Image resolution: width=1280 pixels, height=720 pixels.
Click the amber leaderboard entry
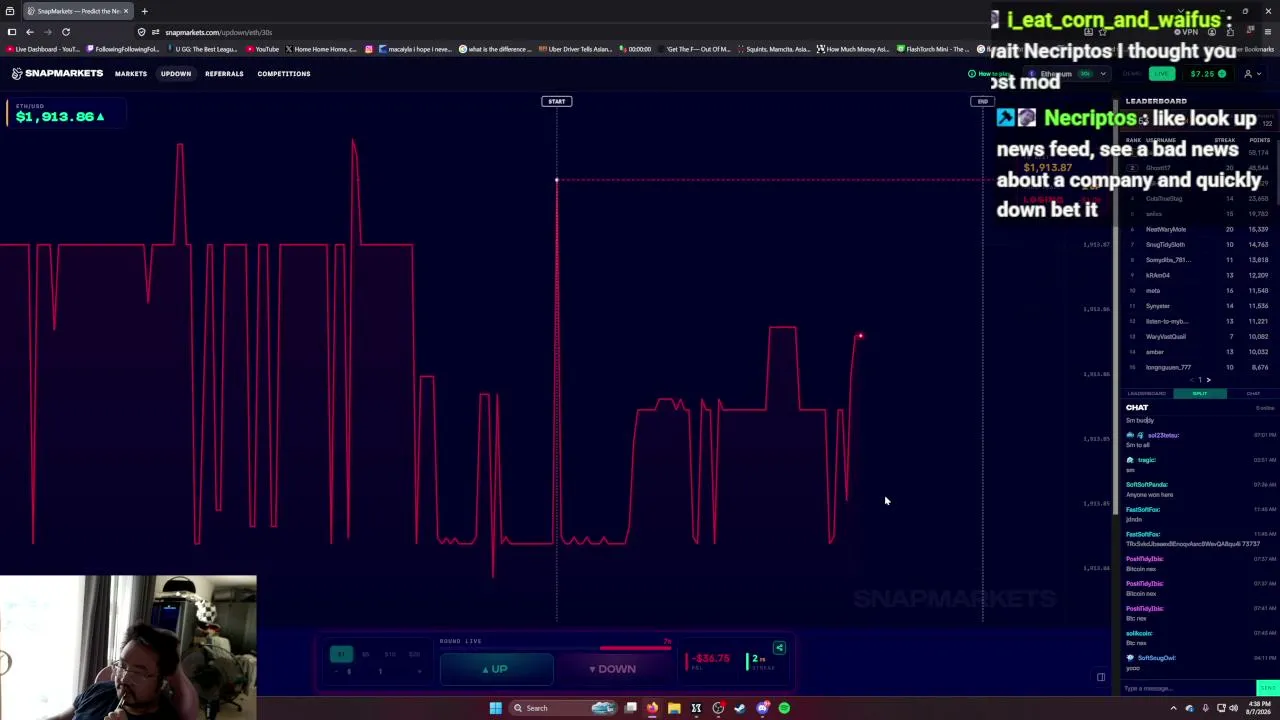coord(1198,352)
